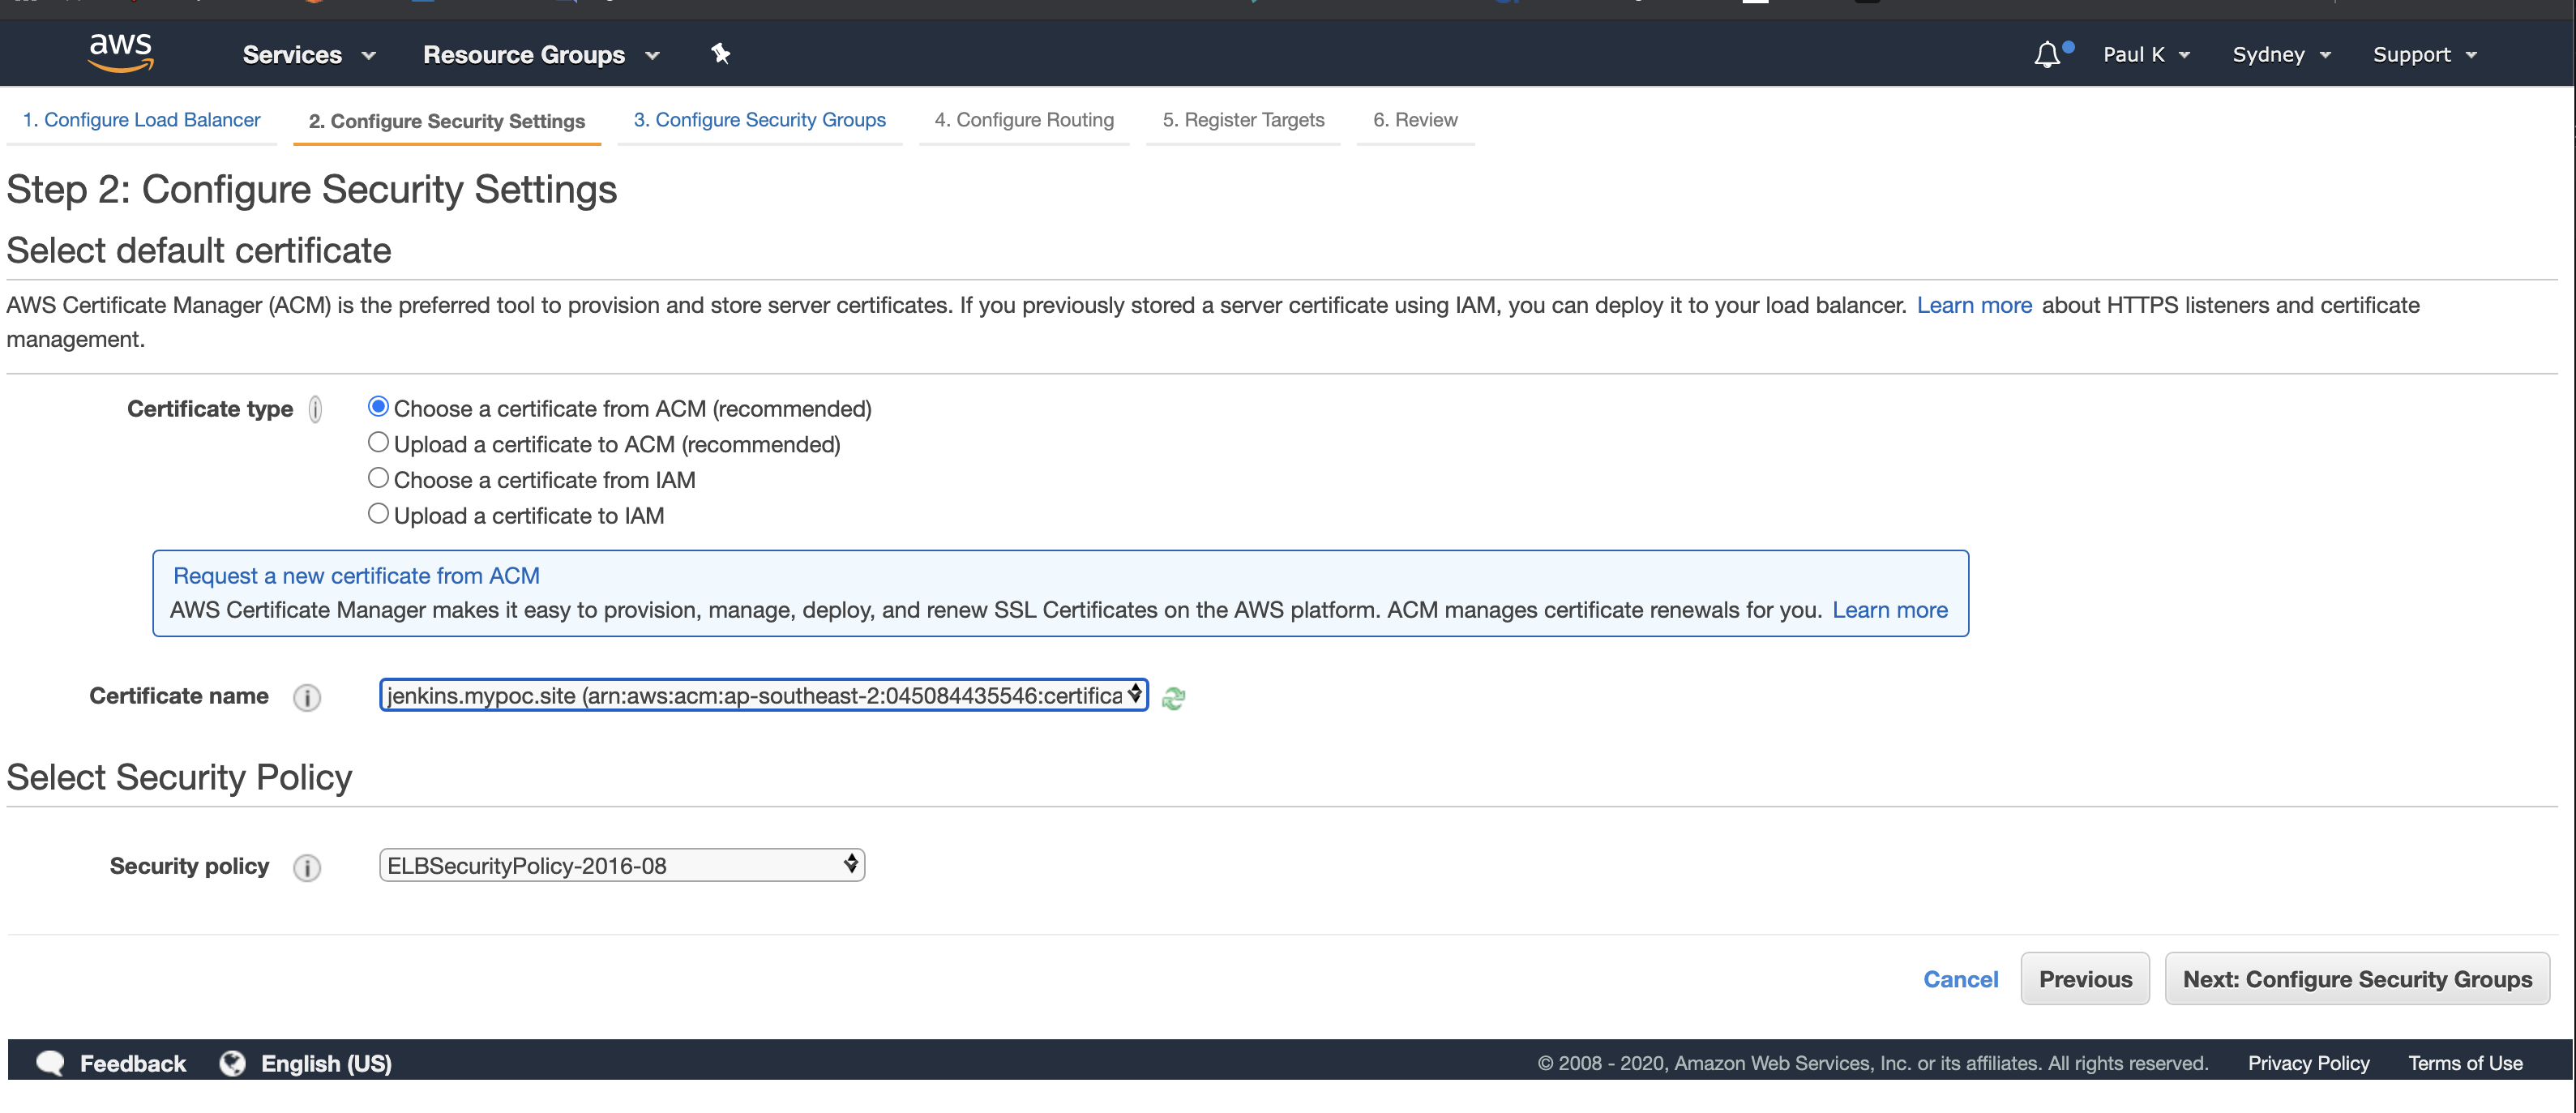Select Upload a certificate to IAM
The image size is (2576, 1113).
click(x=378, y=513)
